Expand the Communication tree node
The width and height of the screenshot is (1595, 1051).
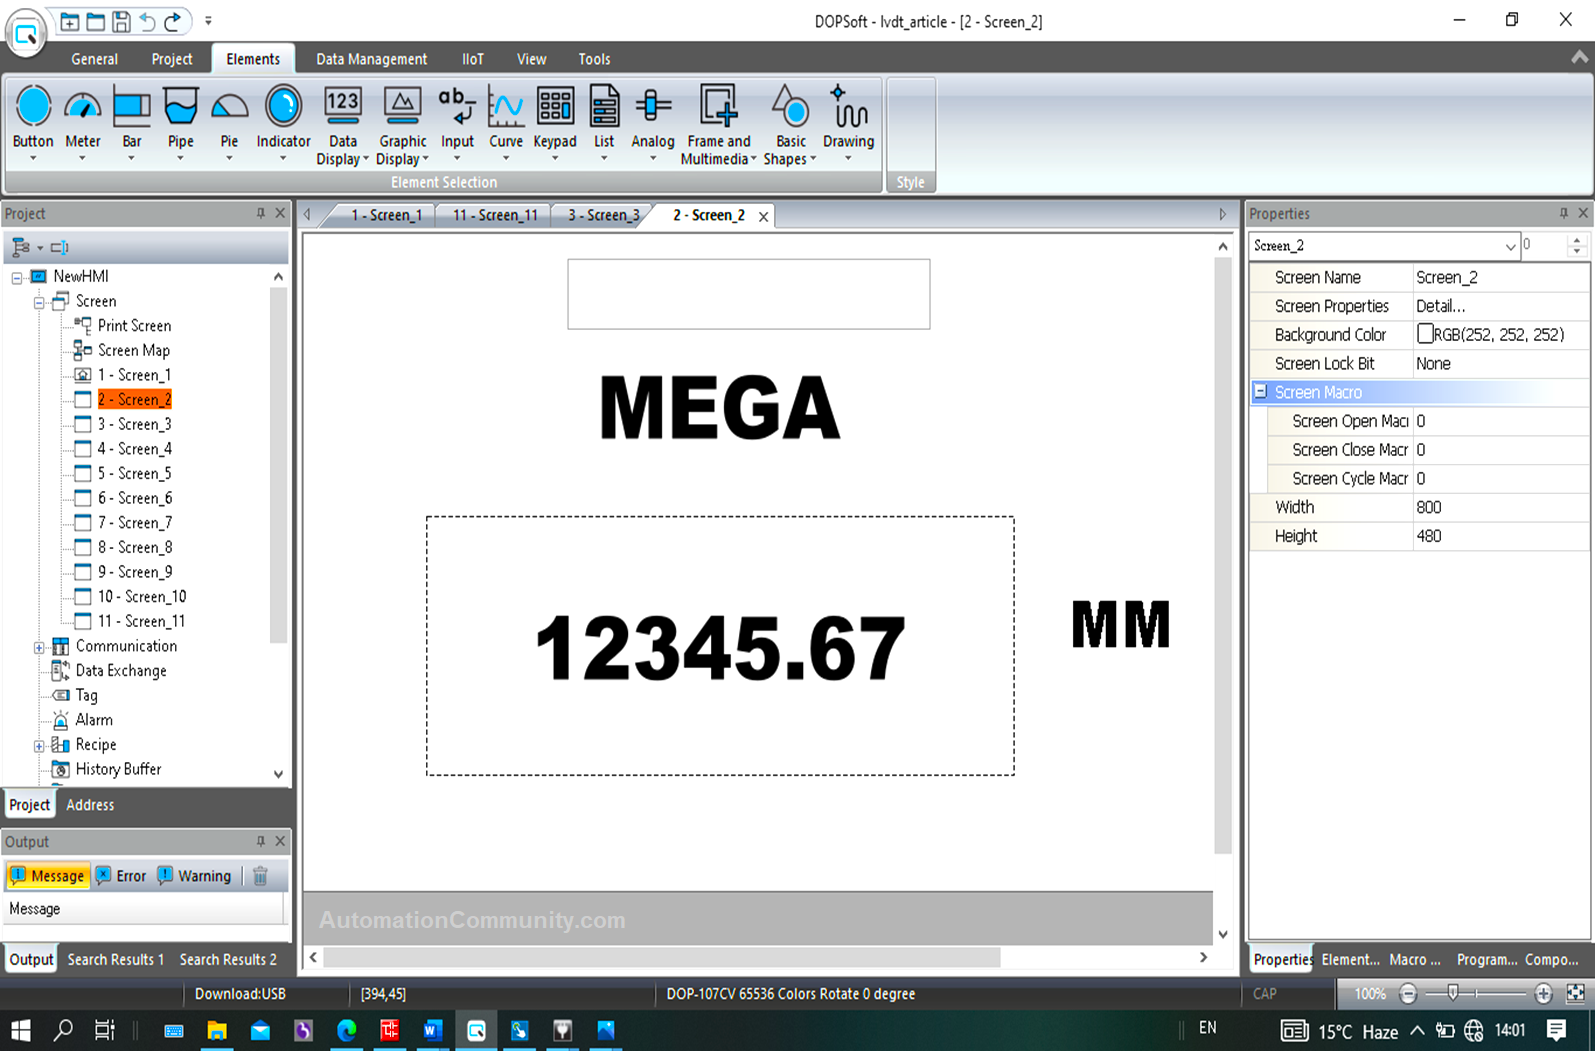click(x=39, y=647)
